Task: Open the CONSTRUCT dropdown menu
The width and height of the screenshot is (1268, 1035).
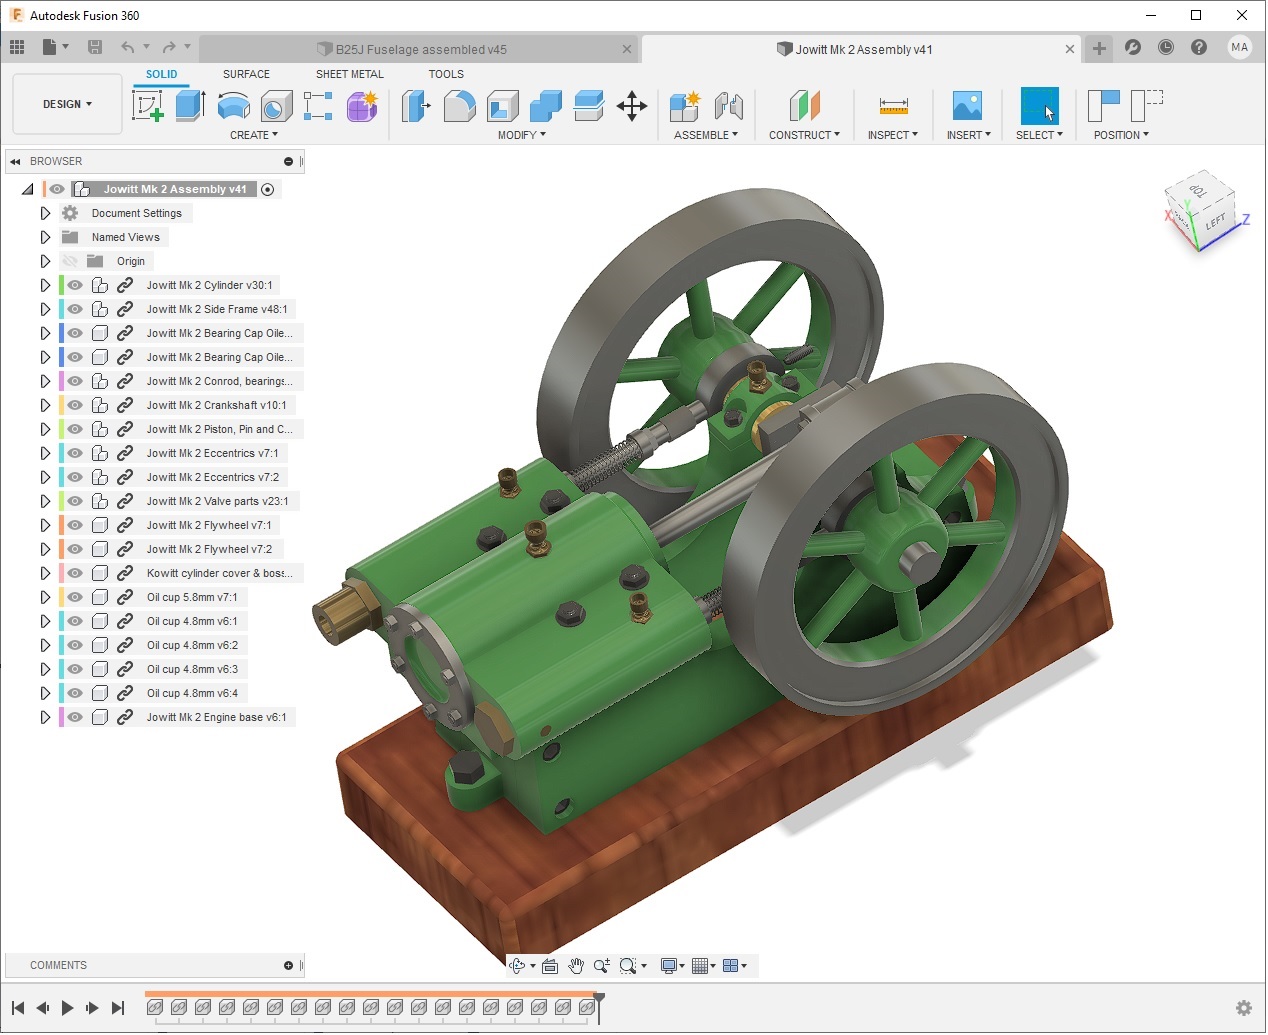Action: (x=804, y=135)
